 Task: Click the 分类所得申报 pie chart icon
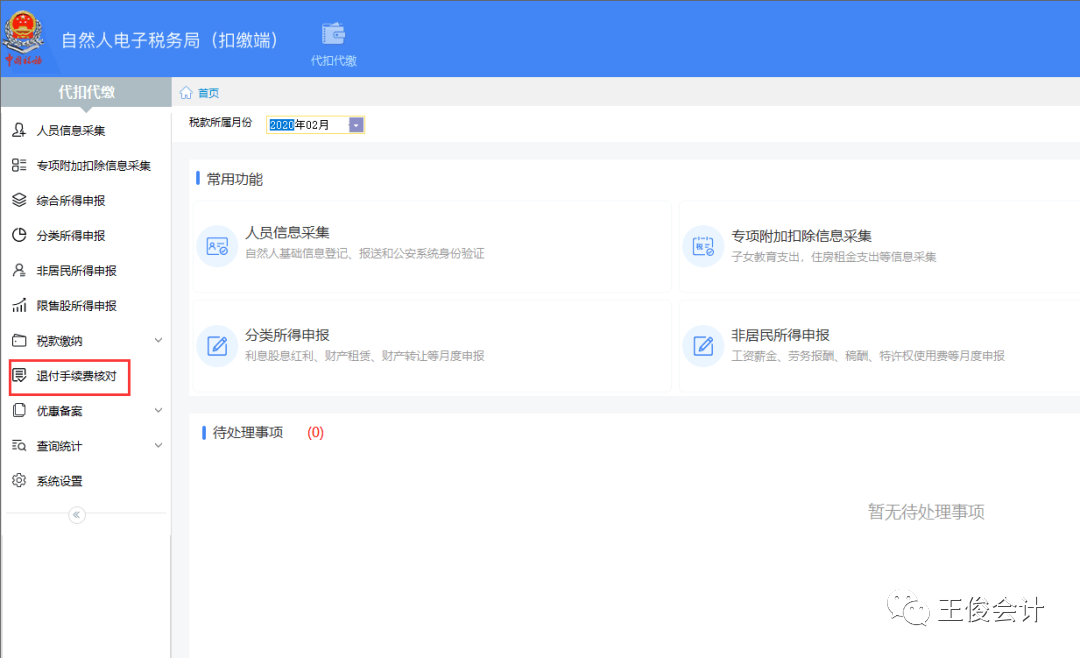[19, 235]
